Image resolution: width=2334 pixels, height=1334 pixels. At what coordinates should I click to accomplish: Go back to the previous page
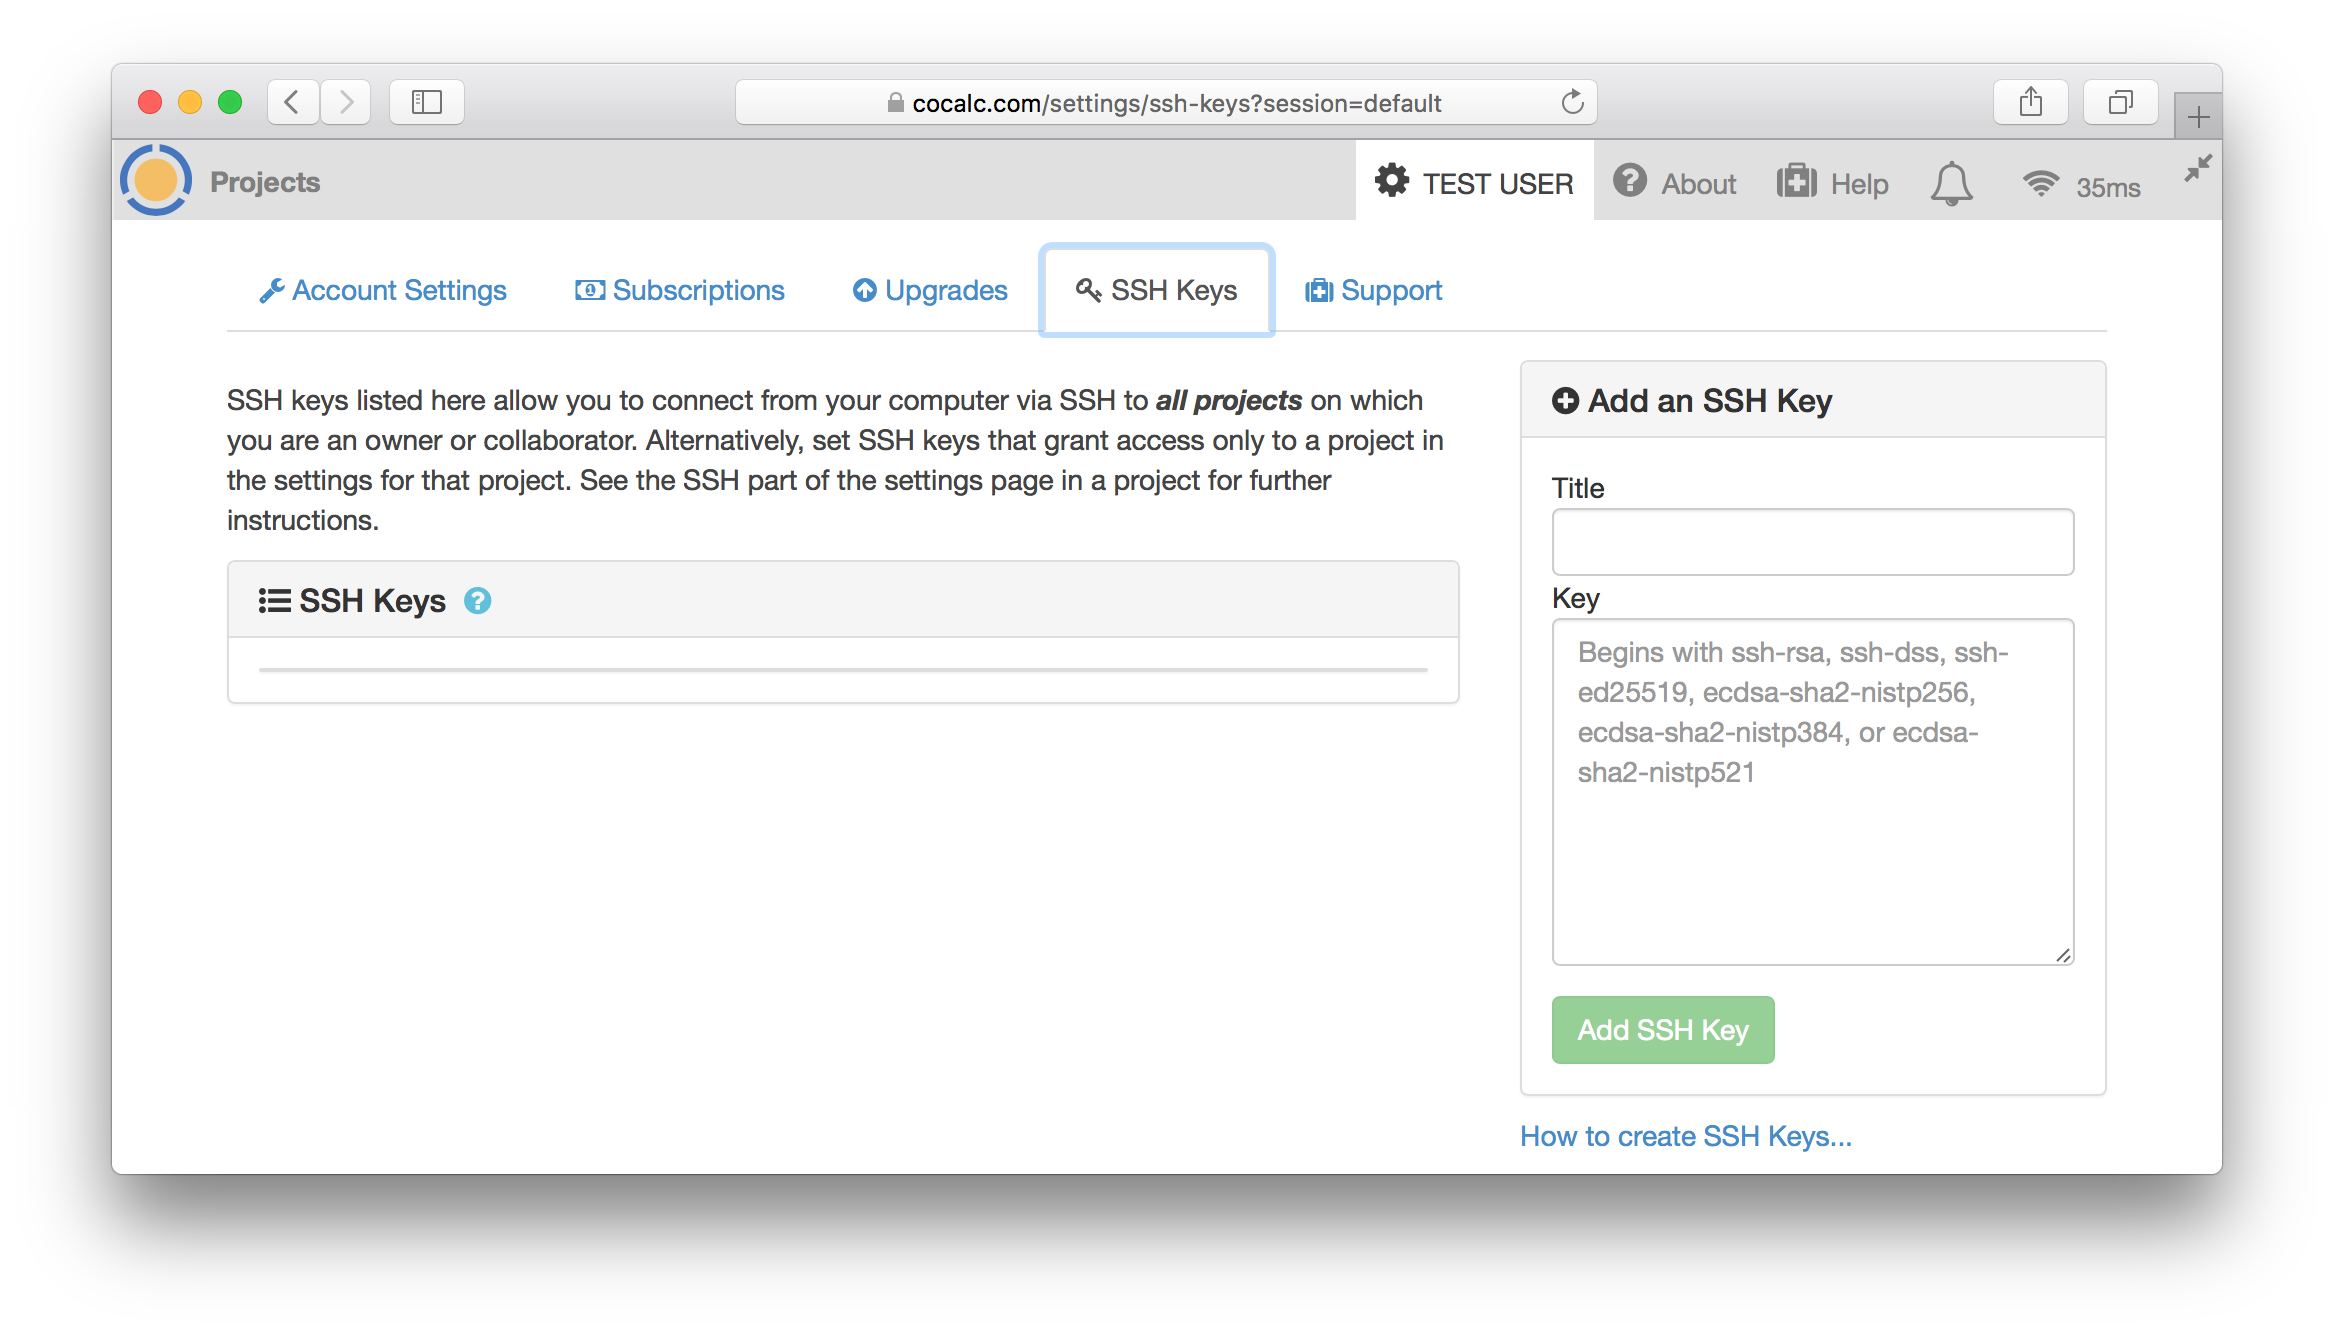click(292, 102)
